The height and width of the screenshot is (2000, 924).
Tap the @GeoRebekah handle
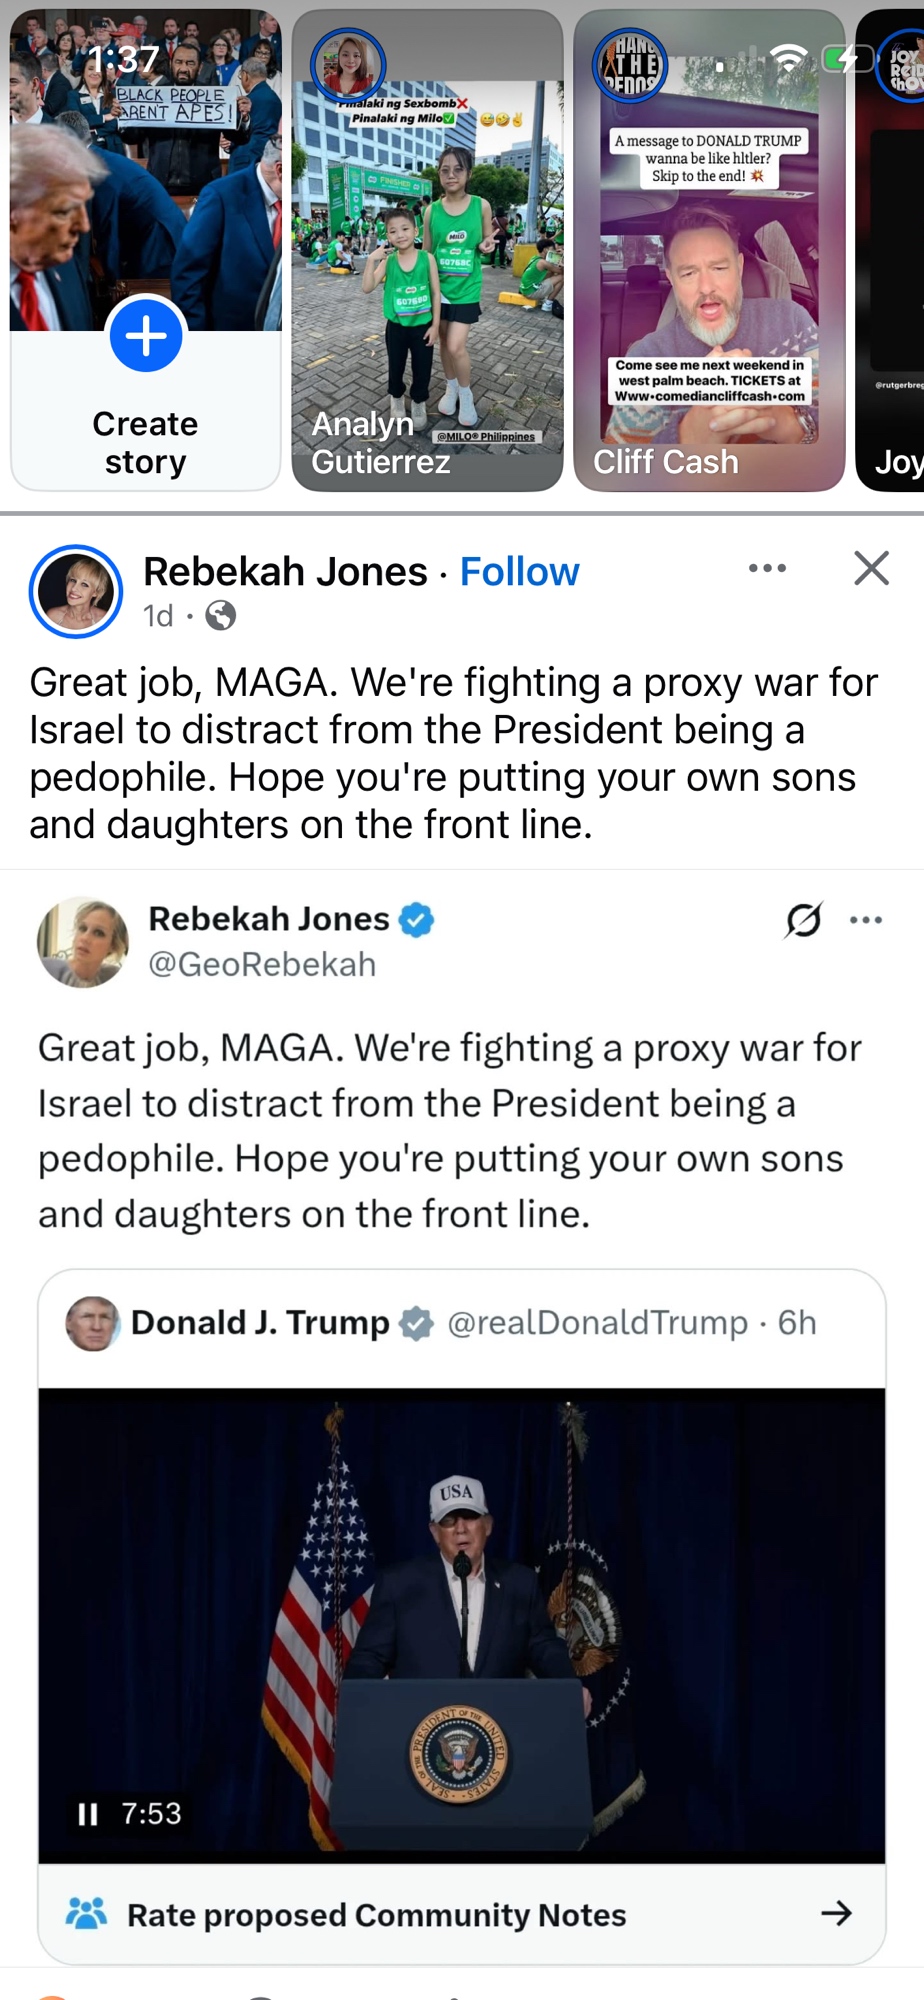point(262,964)
